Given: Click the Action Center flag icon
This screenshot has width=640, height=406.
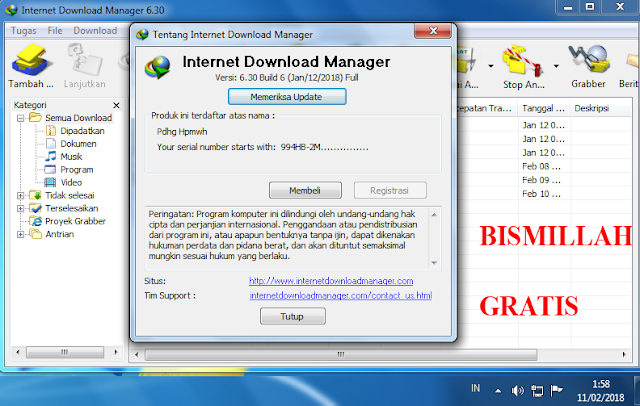Looking at the screenshot, I should (556, 390).
